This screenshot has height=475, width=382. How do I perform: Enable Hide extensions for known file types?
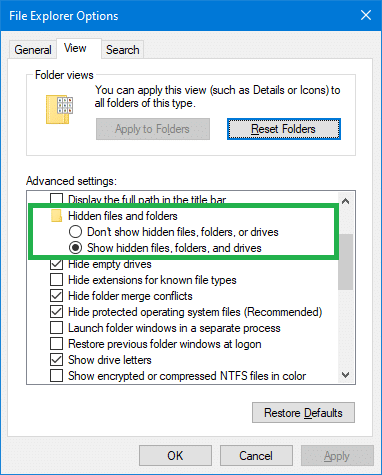point(56,280)
